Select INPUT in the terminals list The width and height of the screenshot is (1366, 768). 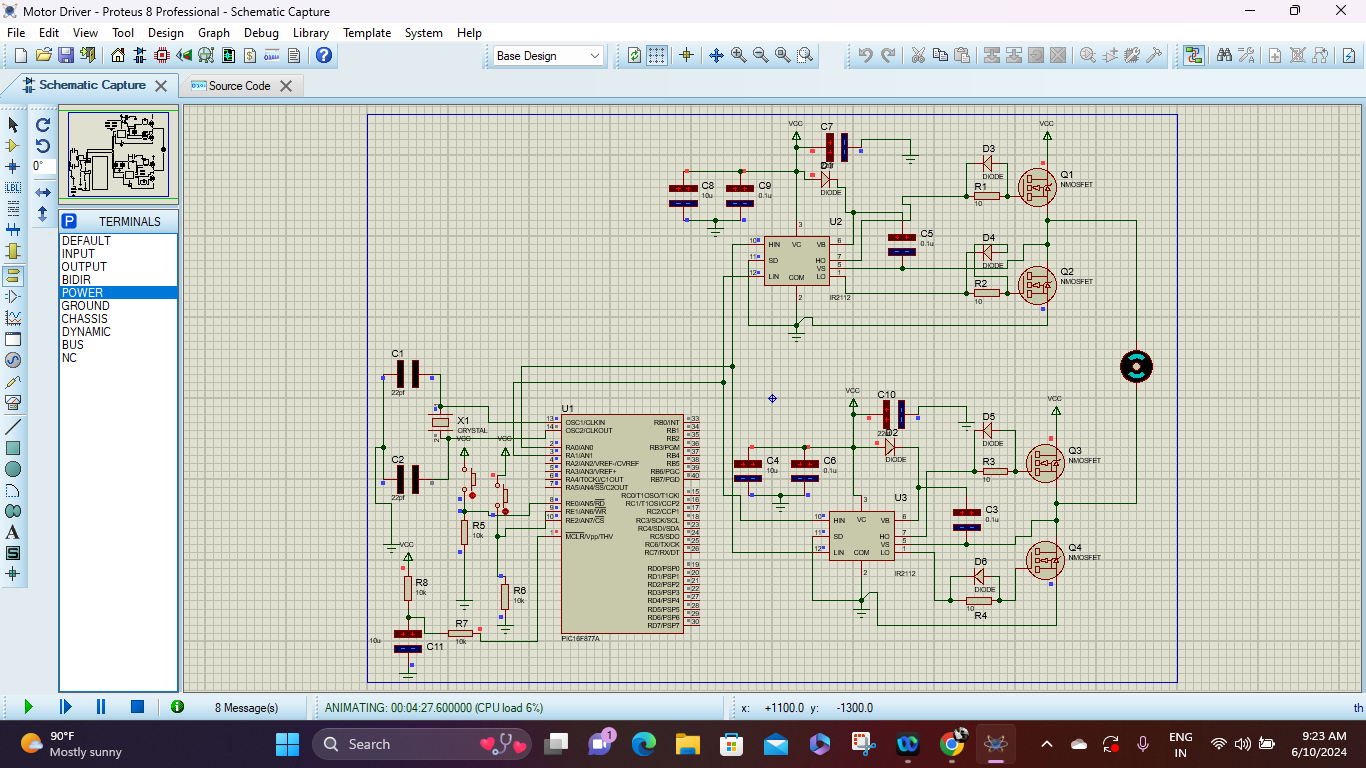(x=118, y=254)
